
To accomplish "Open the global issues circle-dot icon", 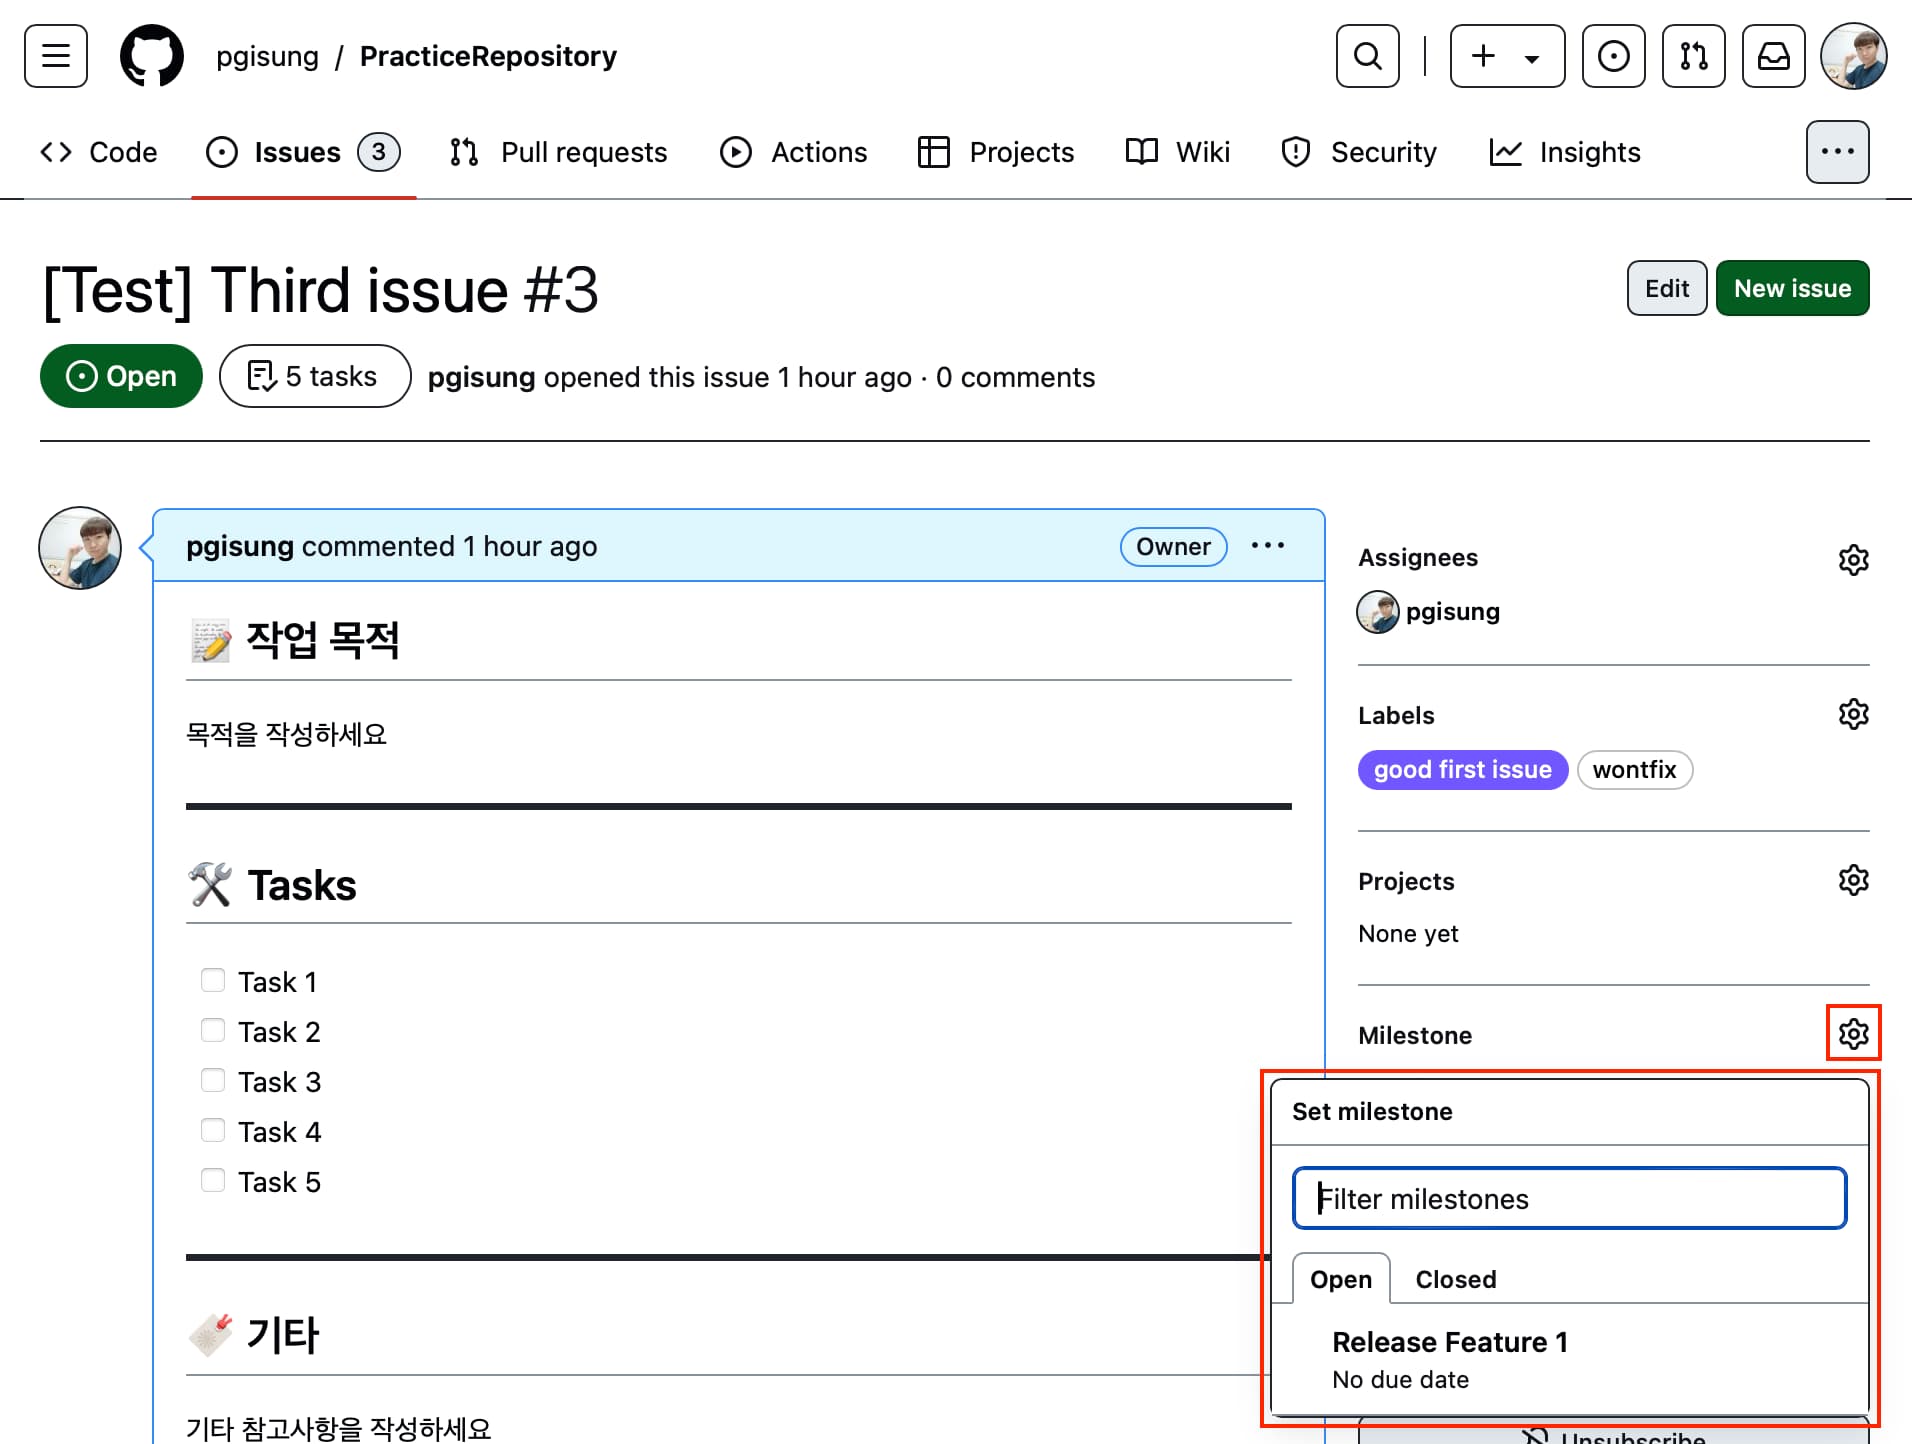I will coord(1614,56).
